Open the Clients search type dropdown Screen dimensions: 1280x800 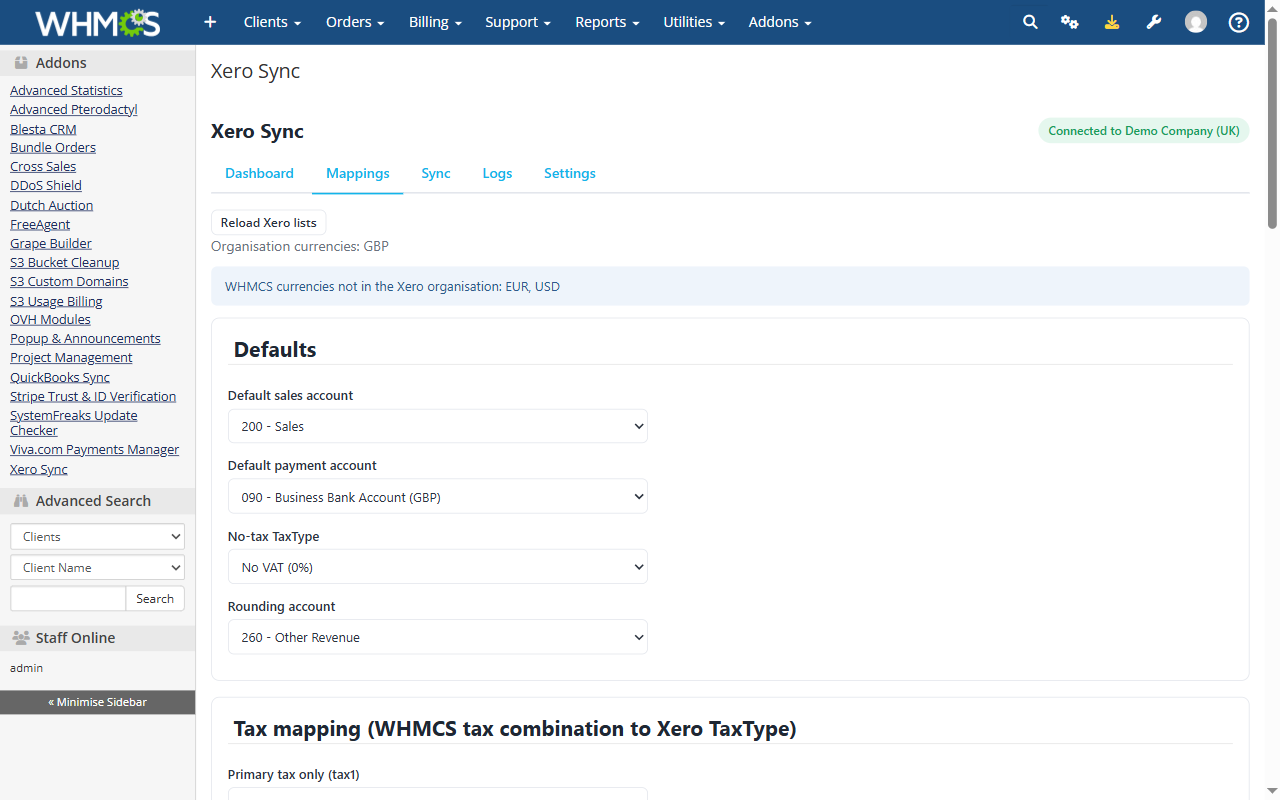click(x=98, y=537)
